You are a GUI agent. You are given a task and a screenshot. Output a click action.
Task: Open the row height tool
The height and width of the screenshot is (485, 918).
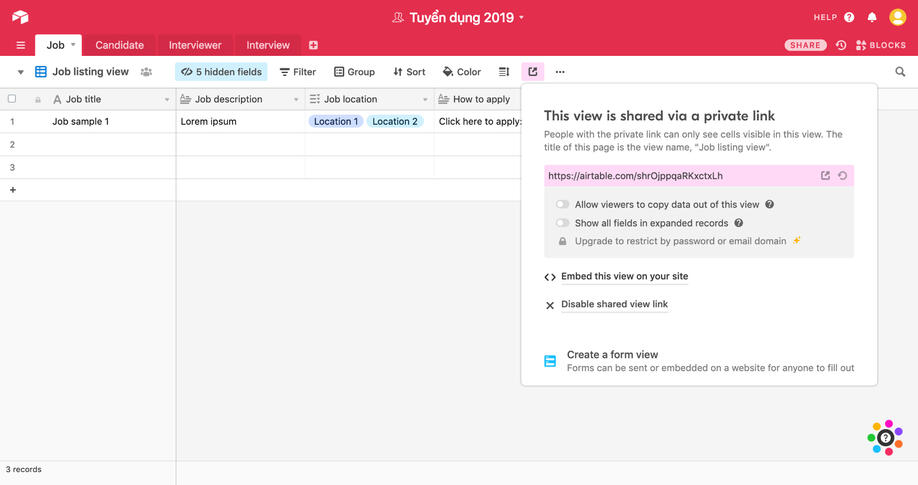[x=504, y=72]
